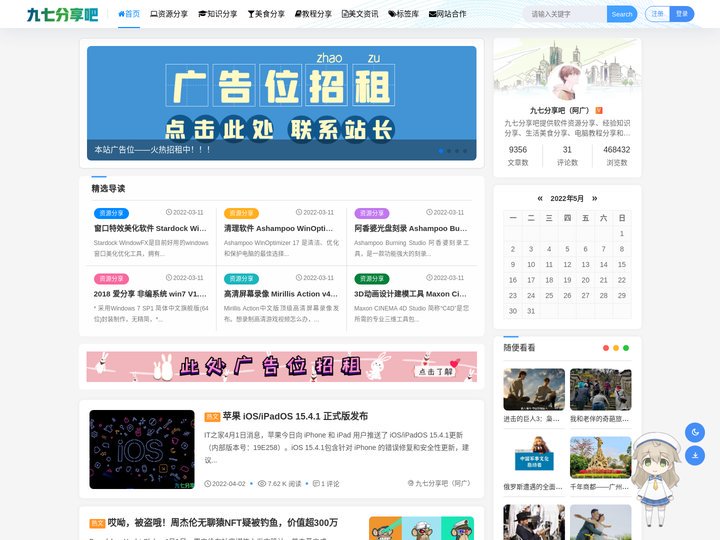
Task: Click the 注册 register button
Action: click(658, 14)
